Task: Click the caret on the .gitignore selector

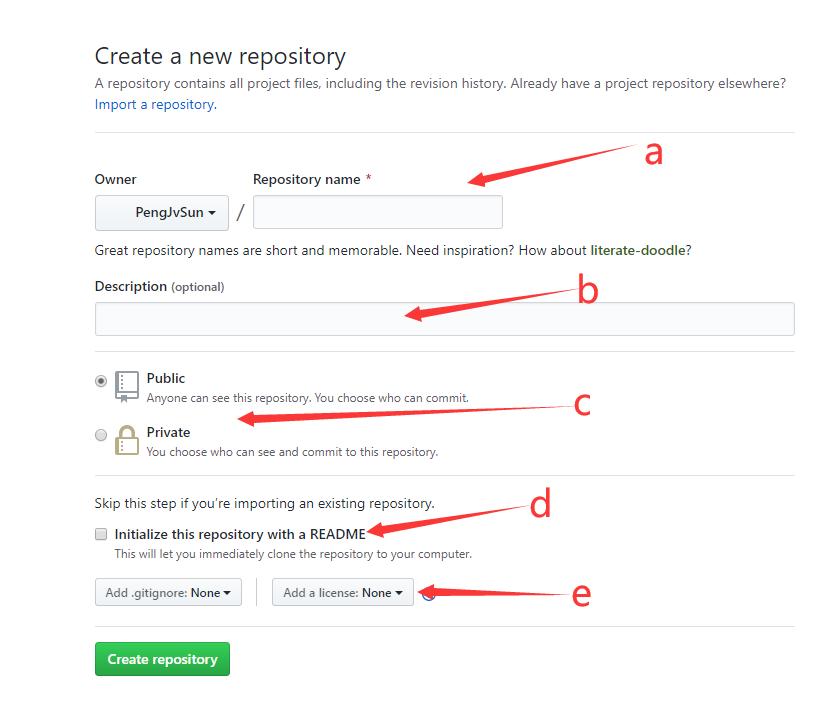Action: click(x=227, y=592)
